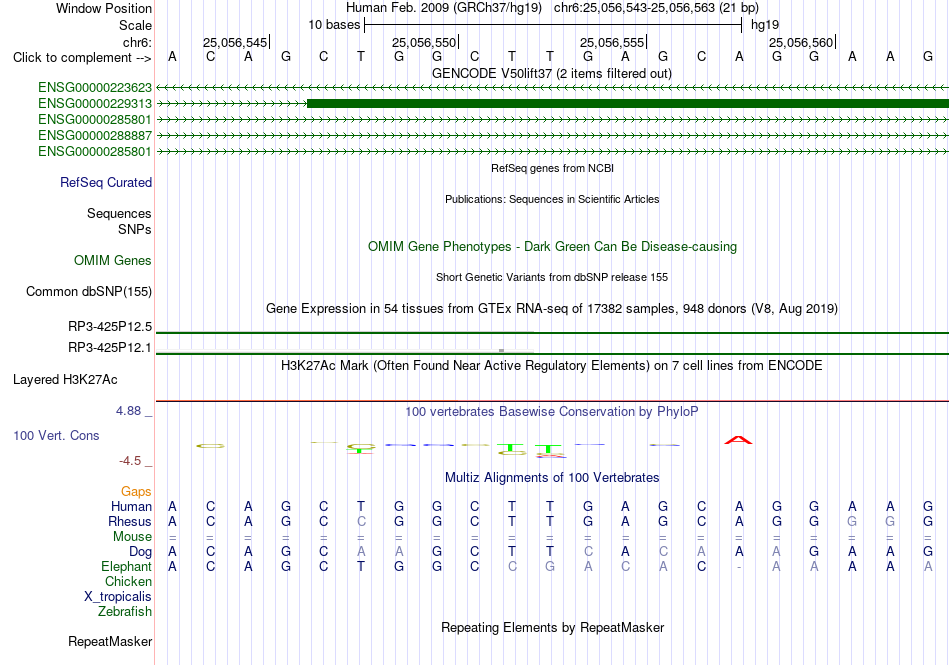Viewport: 950px width, 665px height.
Task: Click the dark green ENSG00000229313 exon block
Action: click(628, 104)
